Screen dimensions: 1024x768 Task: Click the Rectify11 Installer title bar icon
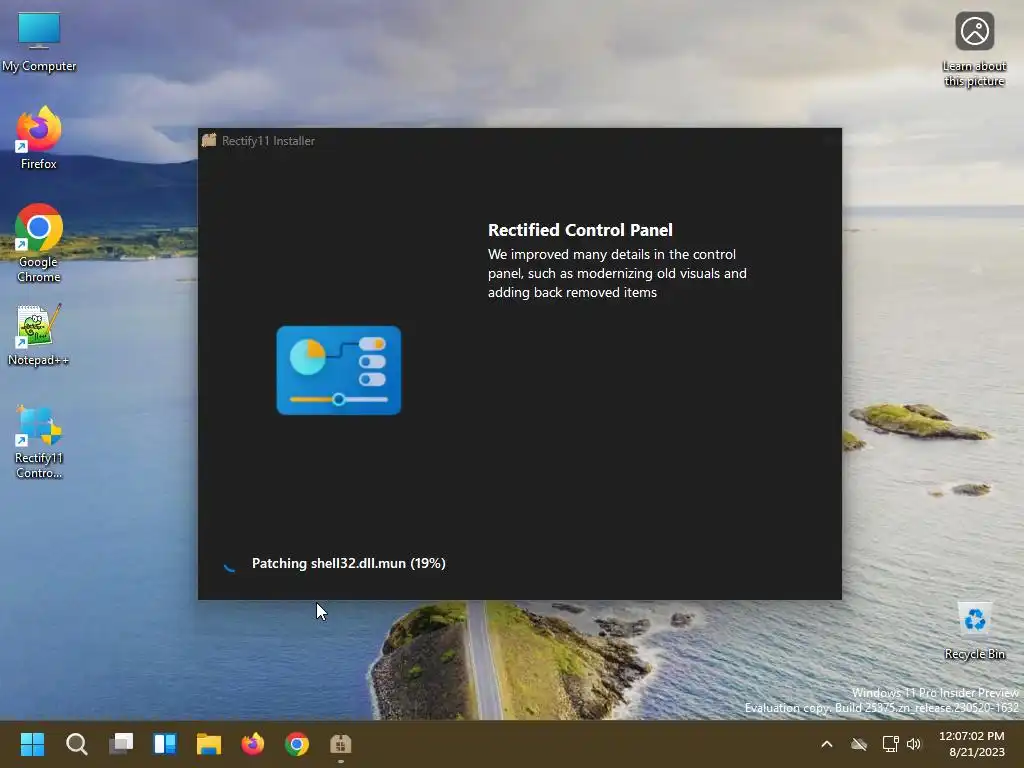pos(209,140)
